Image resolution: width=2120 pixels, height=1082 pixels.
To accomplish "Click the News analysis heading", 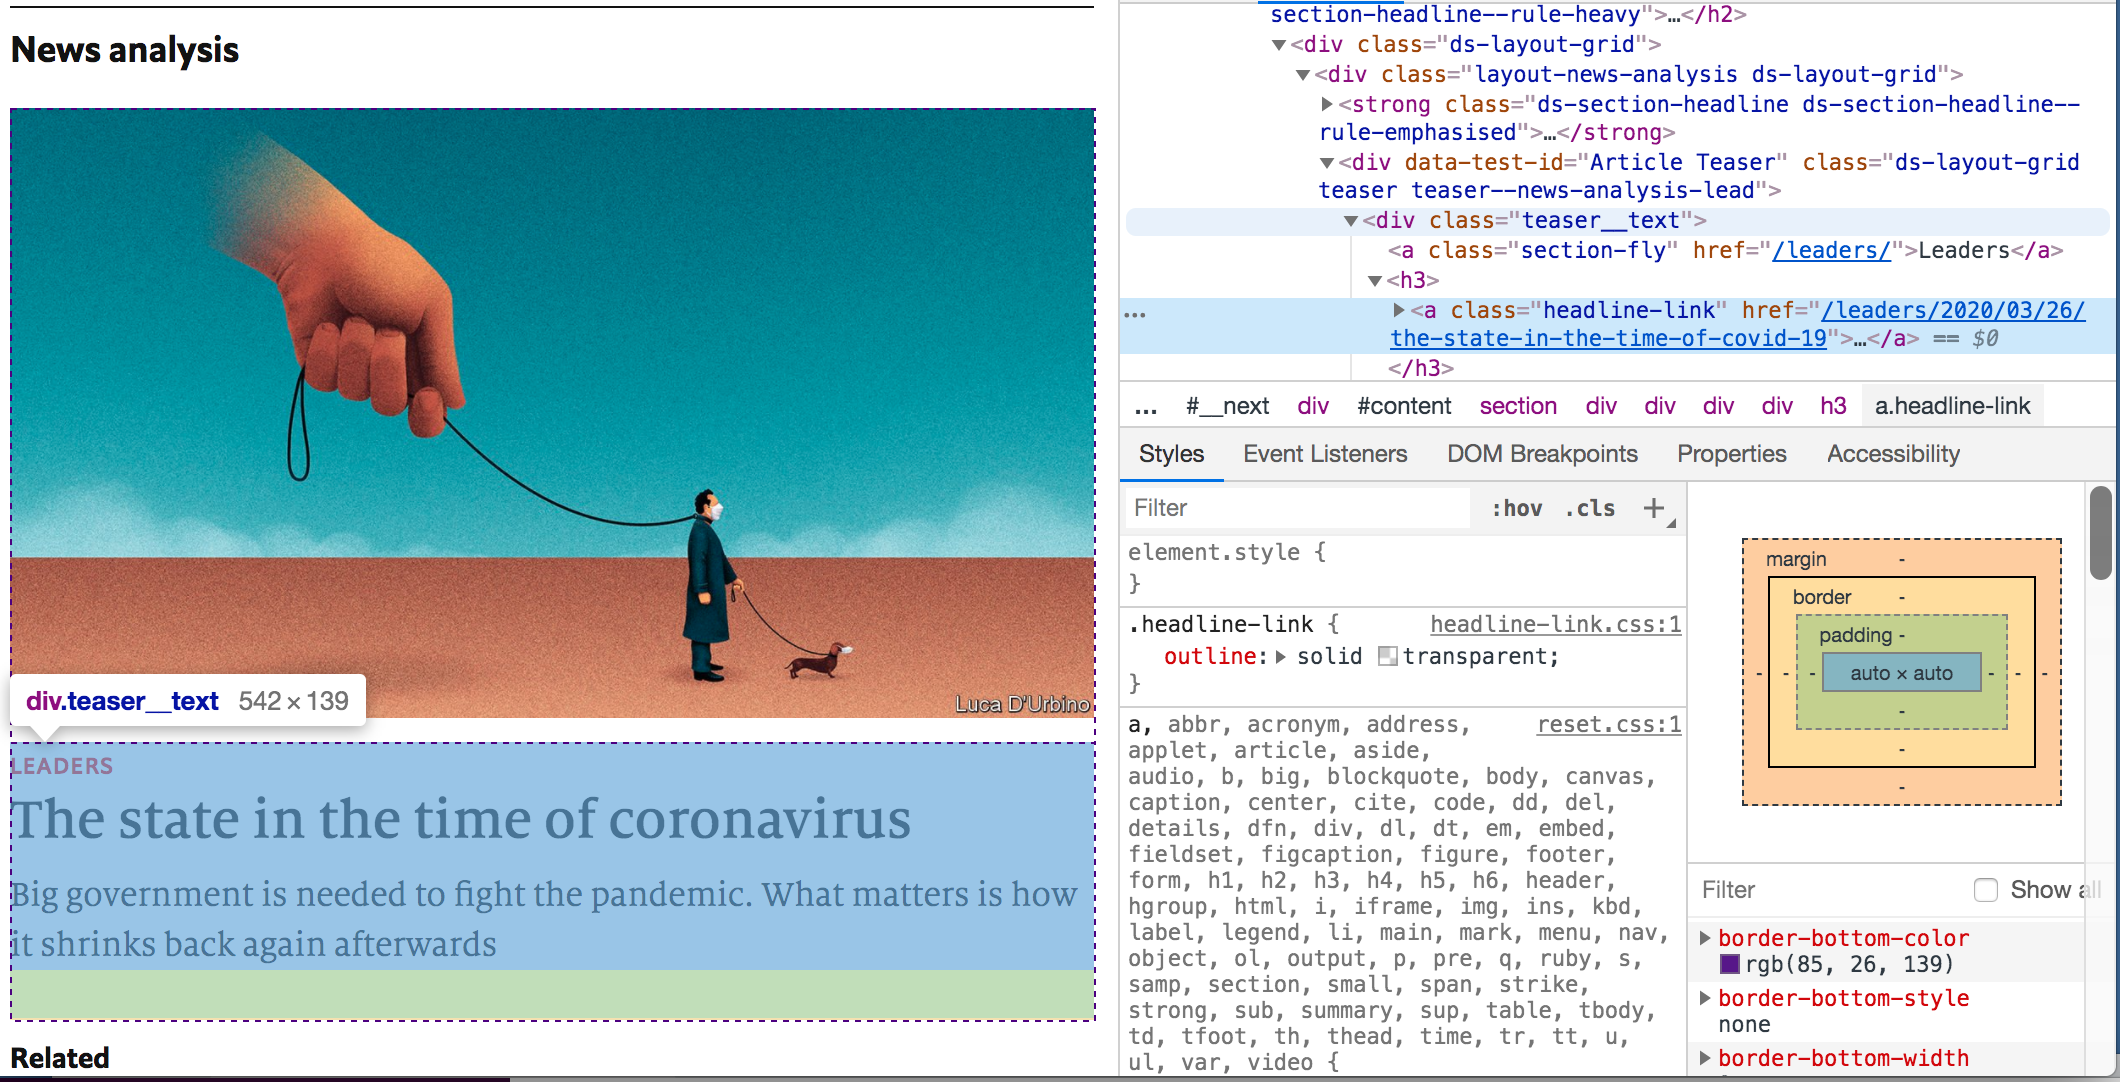I will (125, 50).
